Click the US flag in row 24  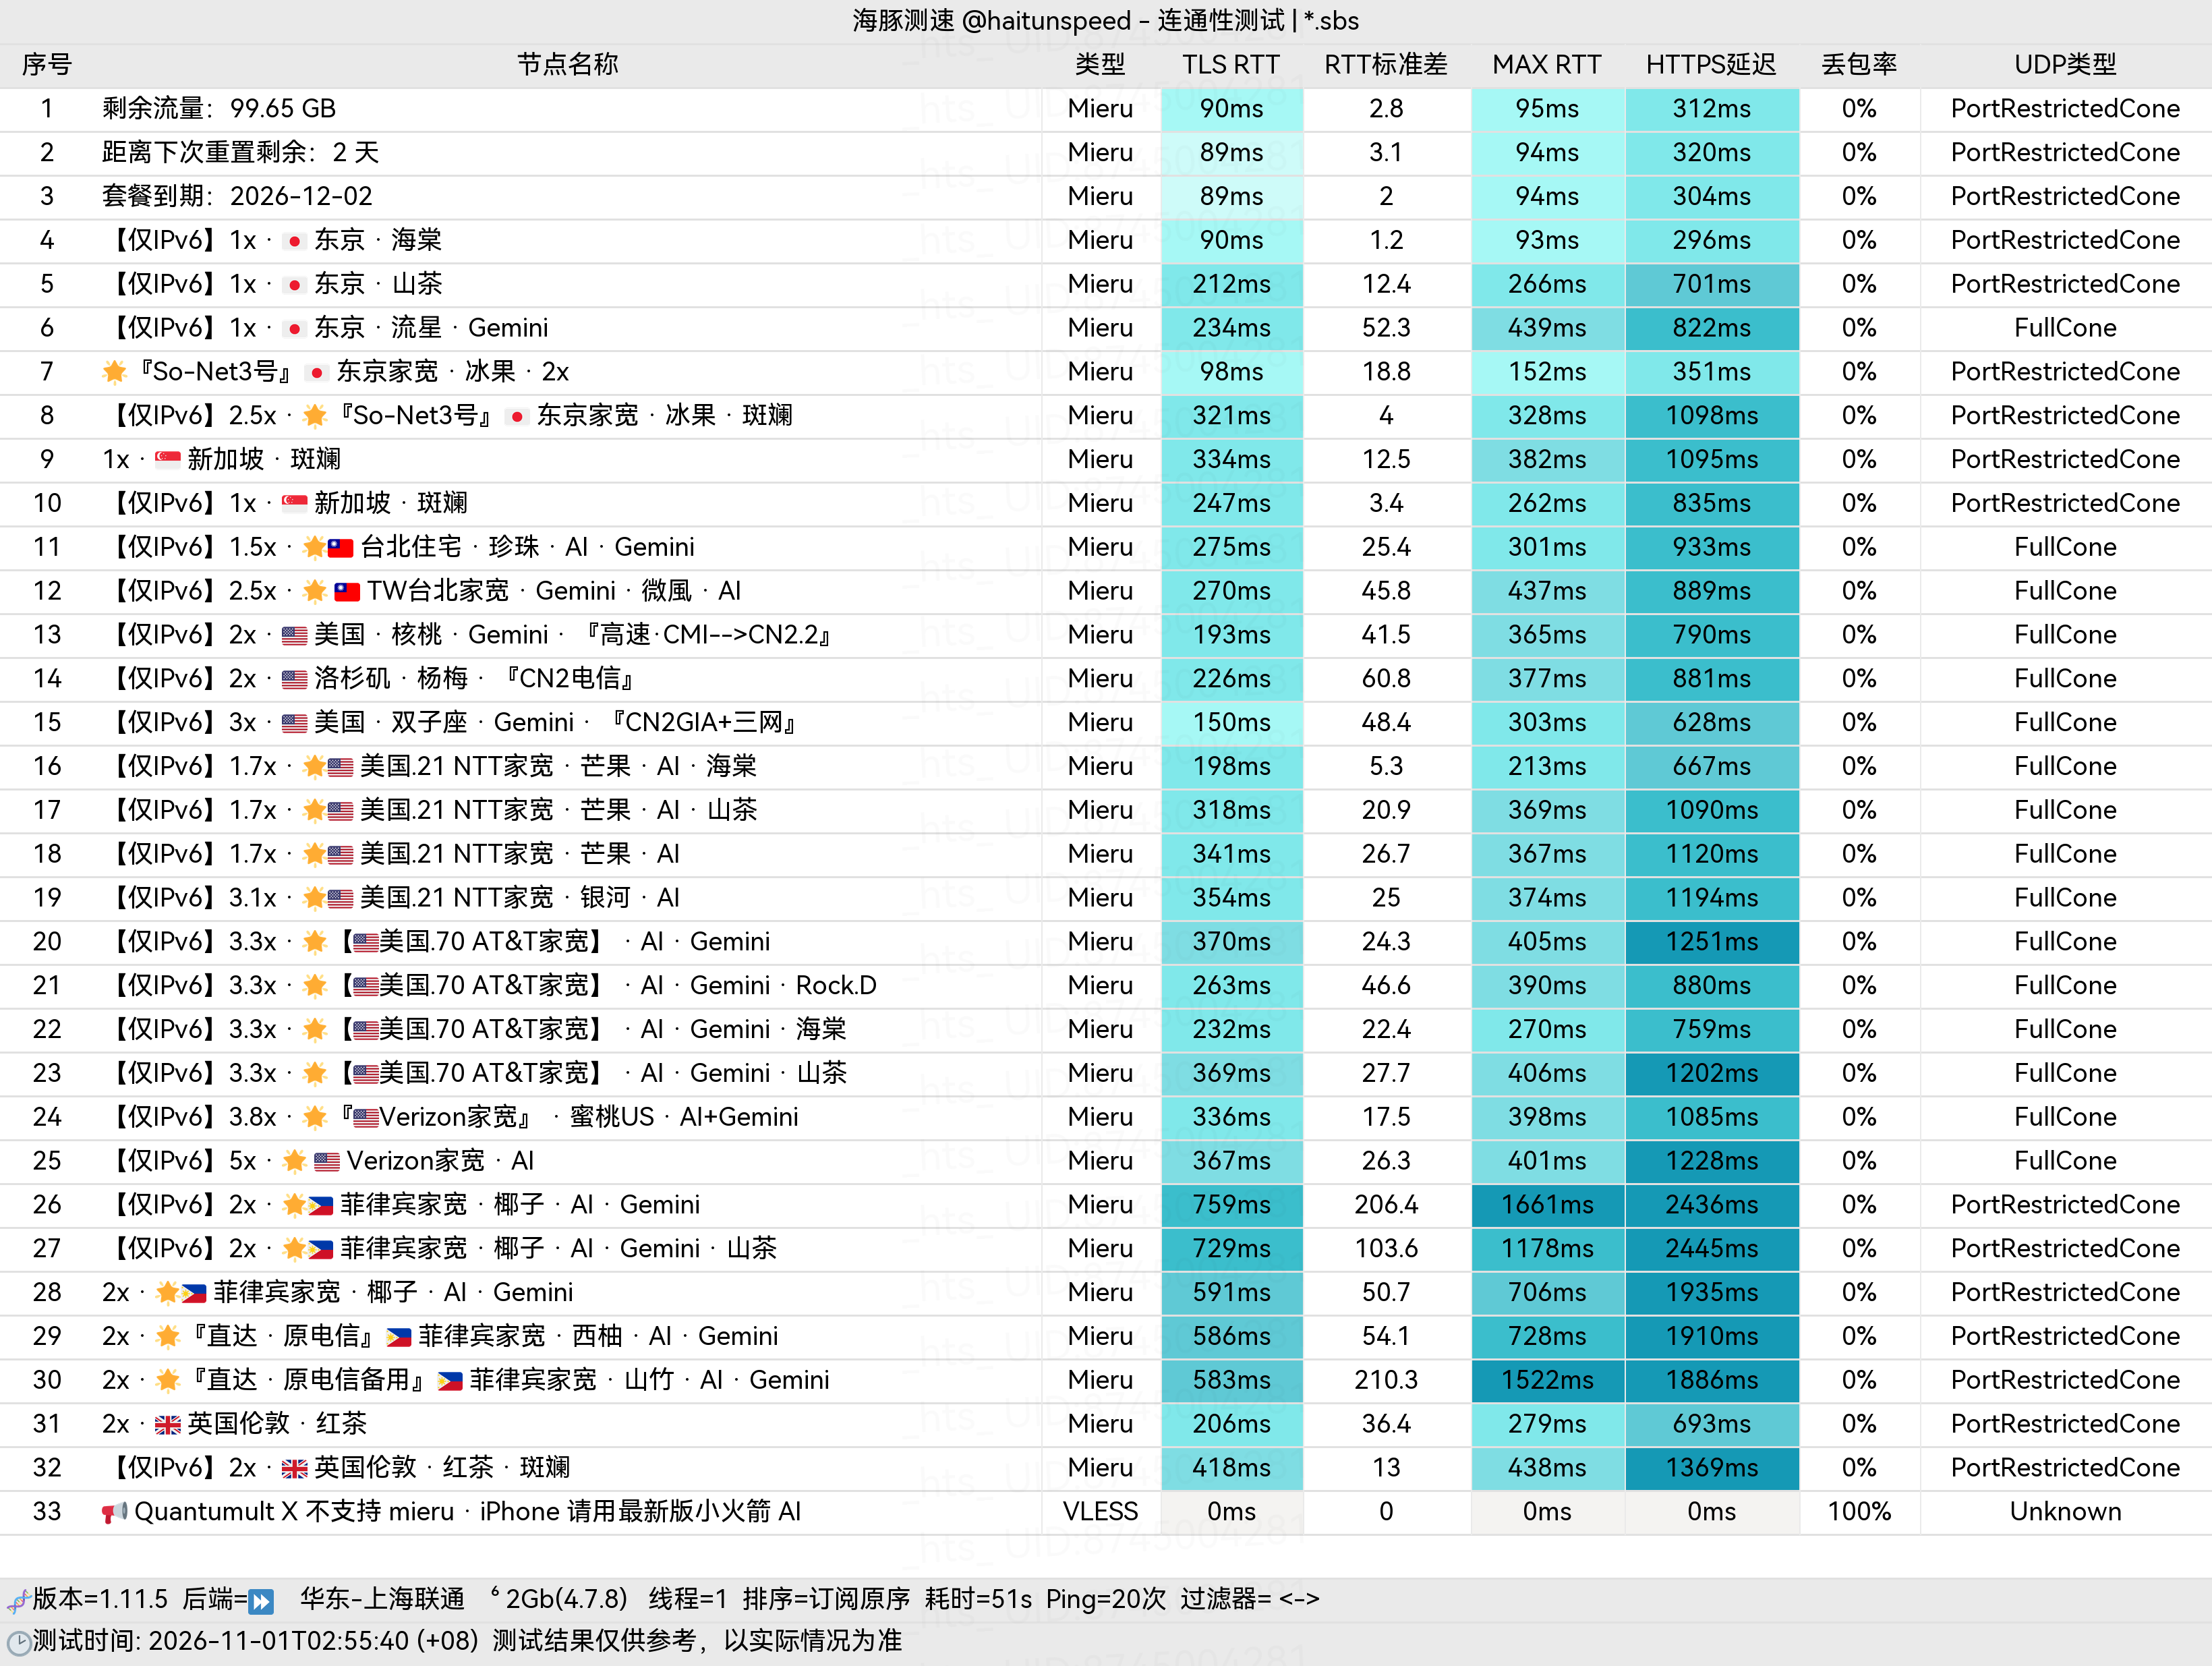(366, 1117)
